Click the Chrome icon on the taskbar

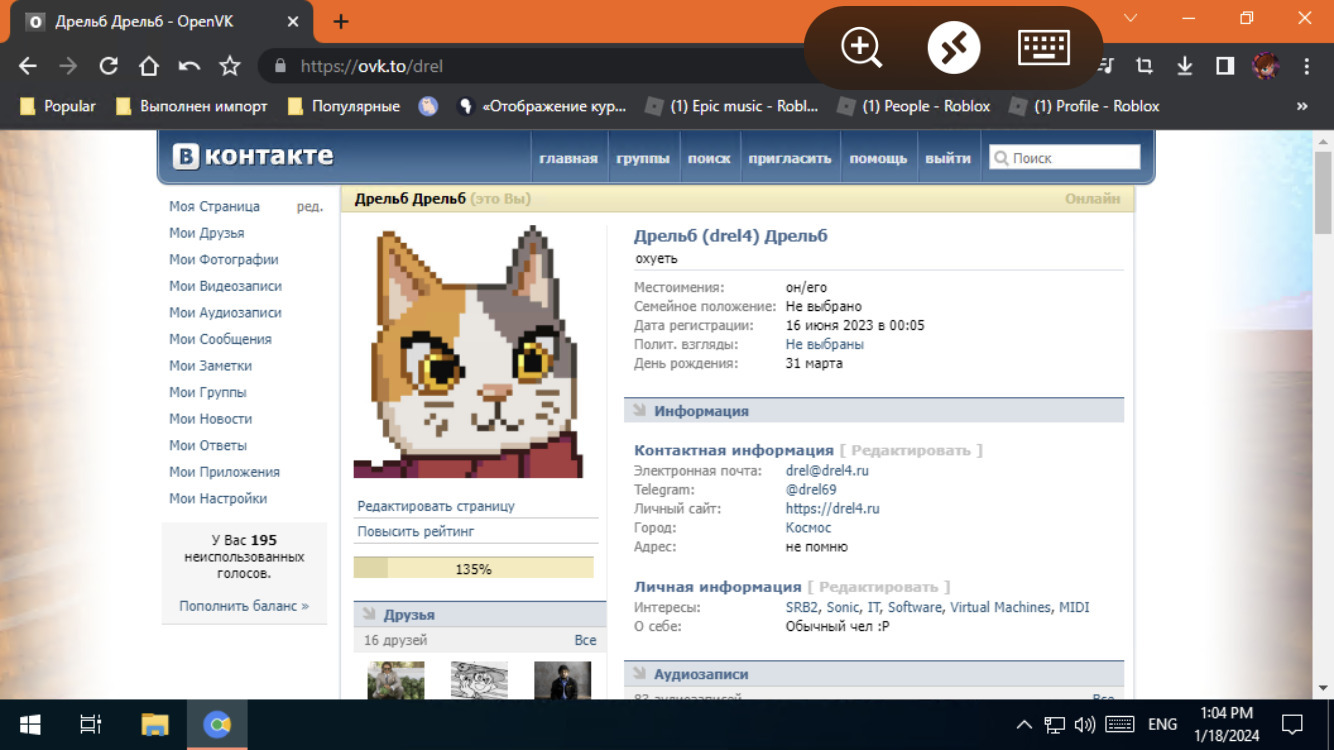click(x=217, y=725)
